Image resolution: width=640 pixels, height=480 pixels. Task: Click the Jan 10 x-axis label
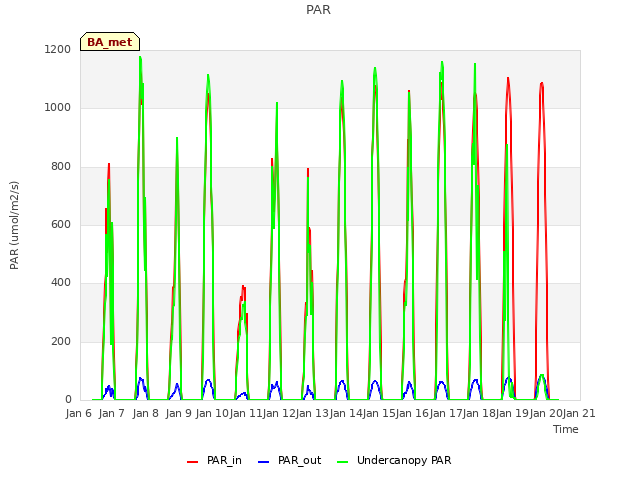[x=212, y=413]
